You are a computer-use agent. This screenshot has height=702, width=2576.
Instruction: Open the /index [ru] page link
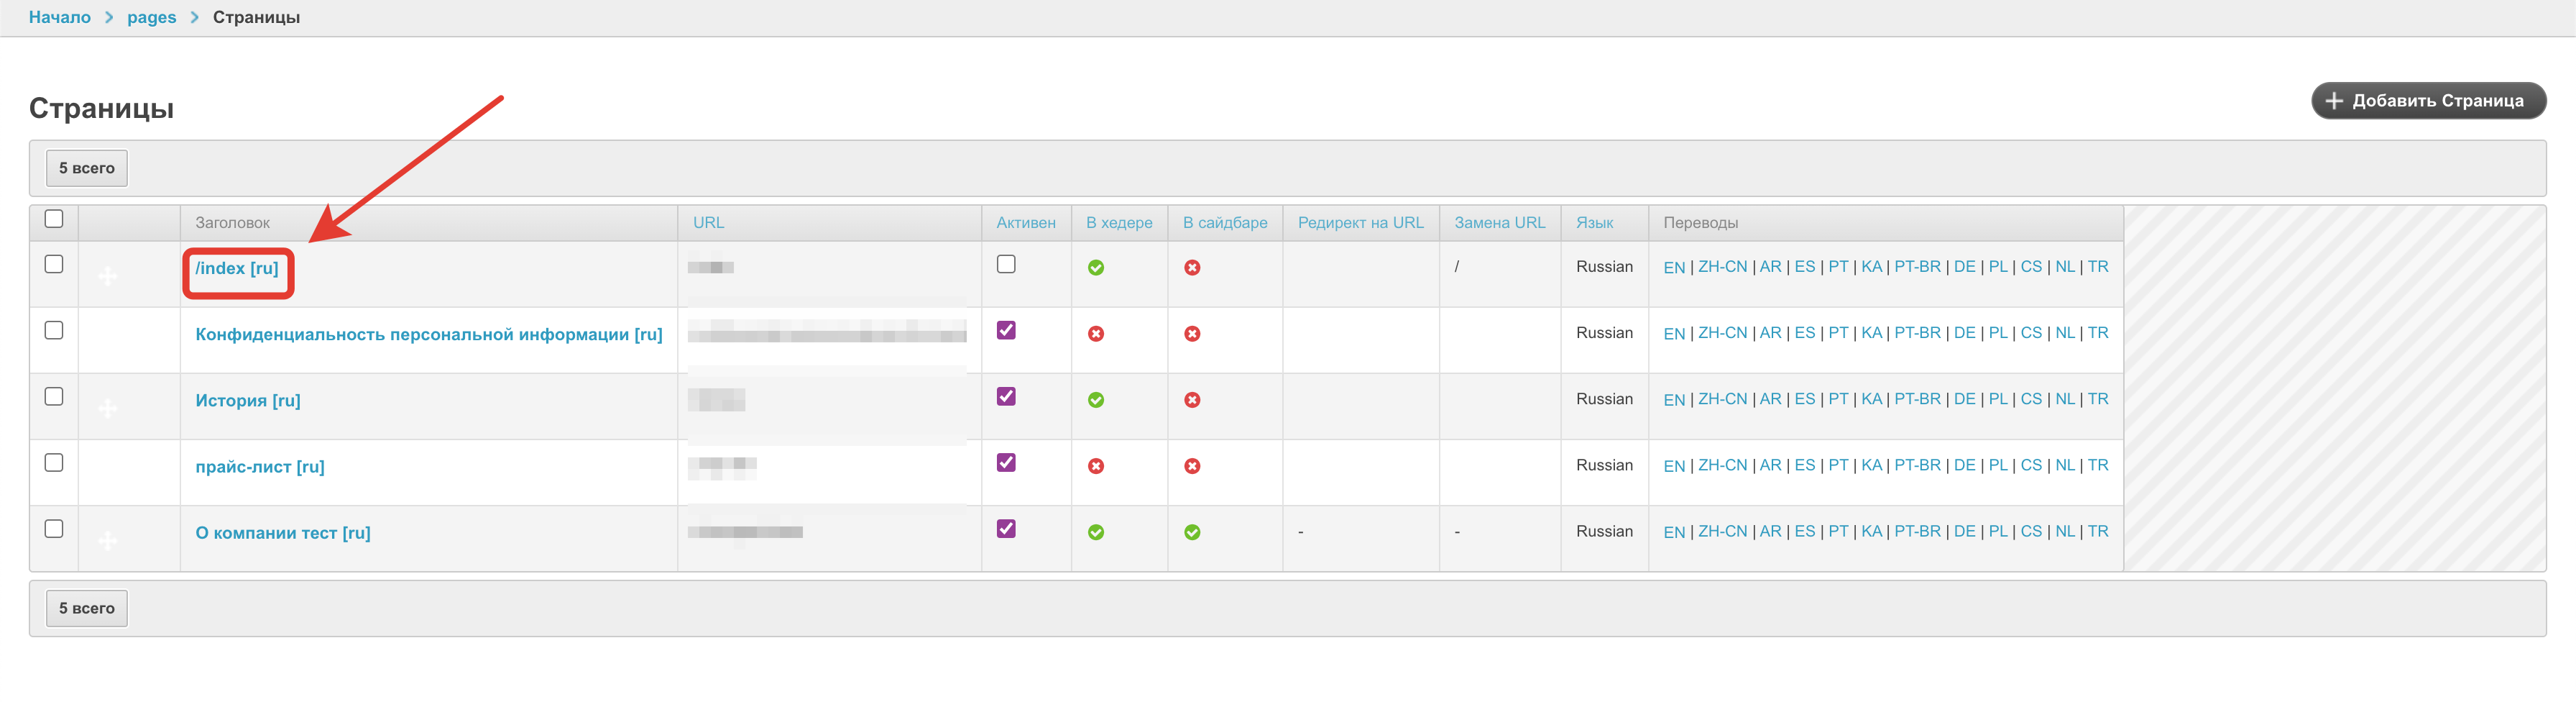237,268
